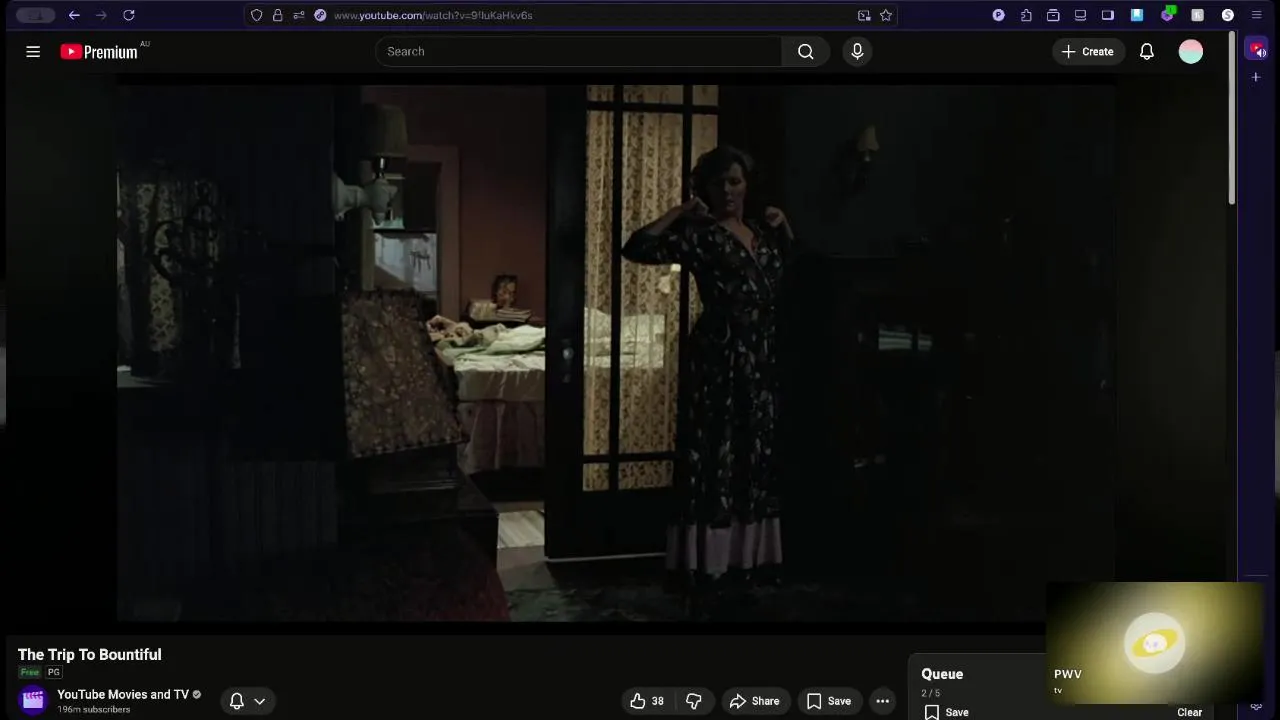Reload the current page

(129, 15)
